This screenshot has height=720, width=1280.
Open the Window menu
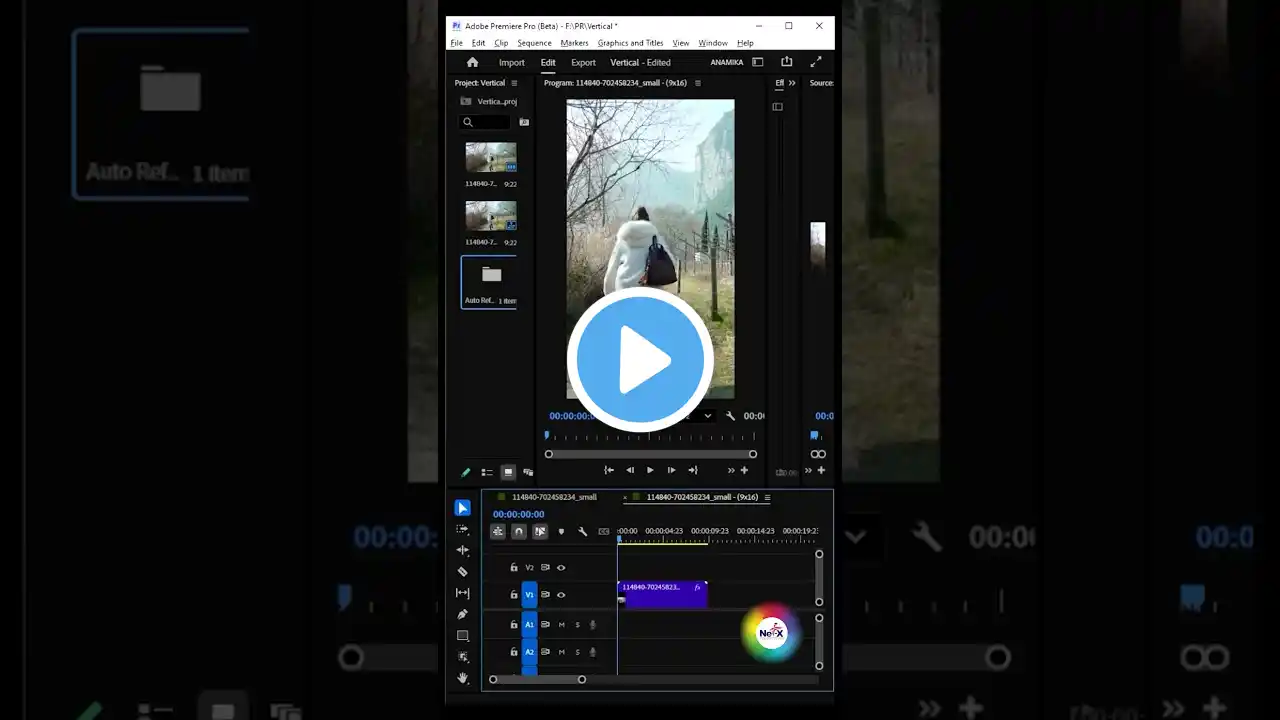click(x=713, y=43)
